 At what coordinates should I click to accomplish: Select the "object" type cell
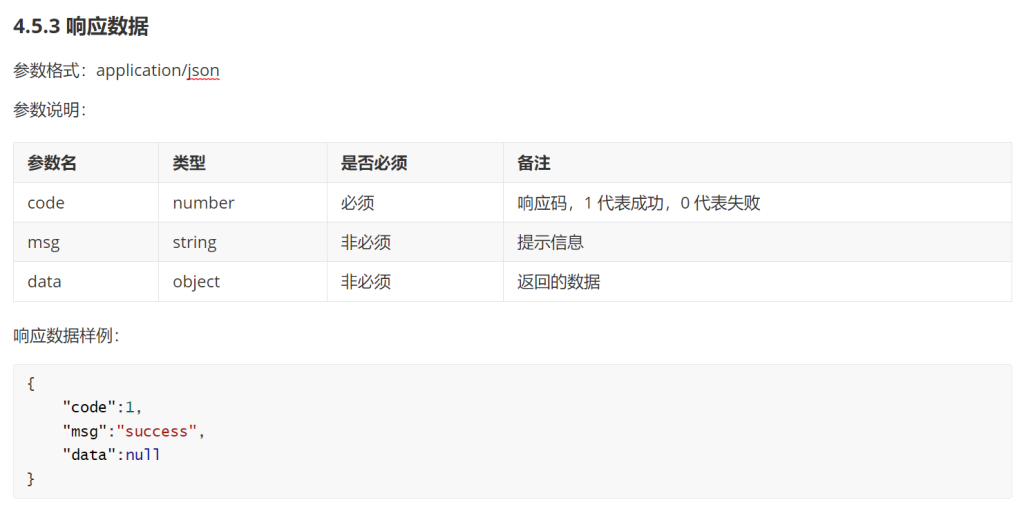click(x=196, y=282)
